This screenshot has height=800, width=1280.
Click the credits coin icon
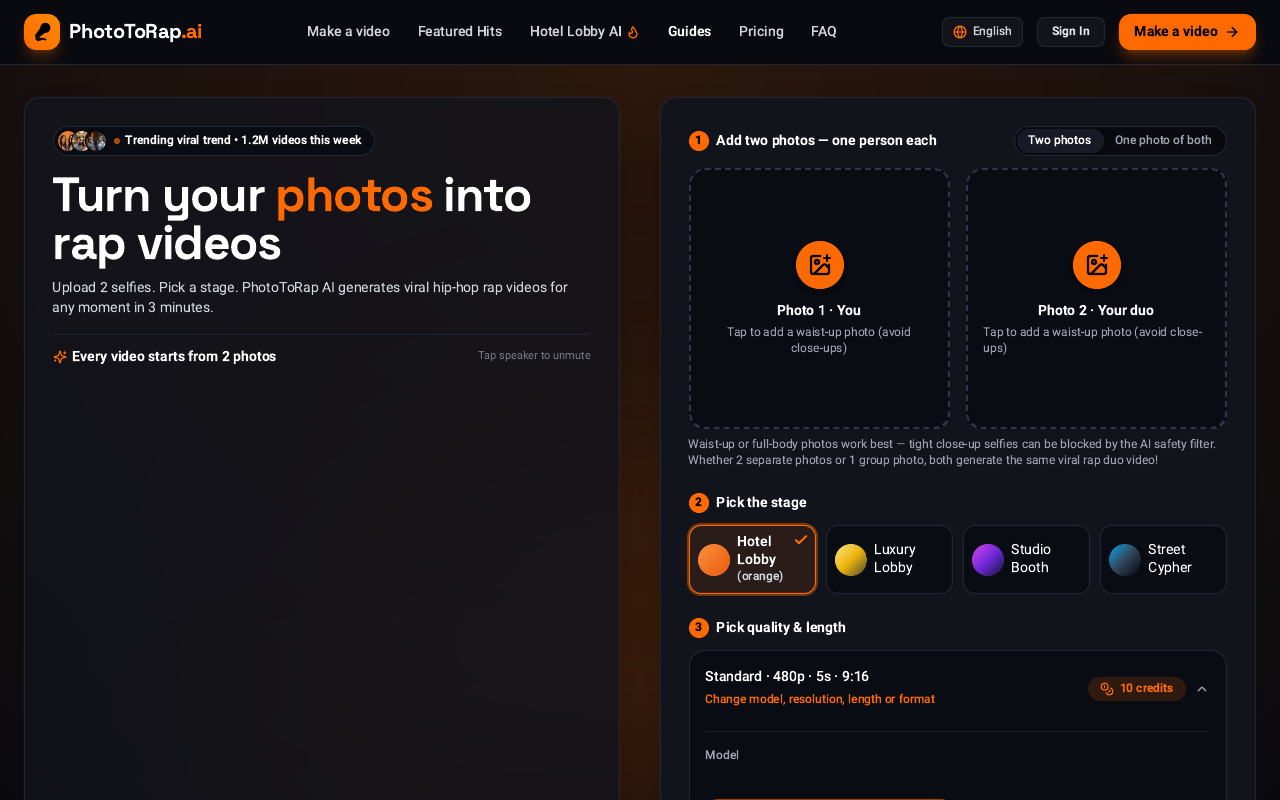coord(1107,689)
